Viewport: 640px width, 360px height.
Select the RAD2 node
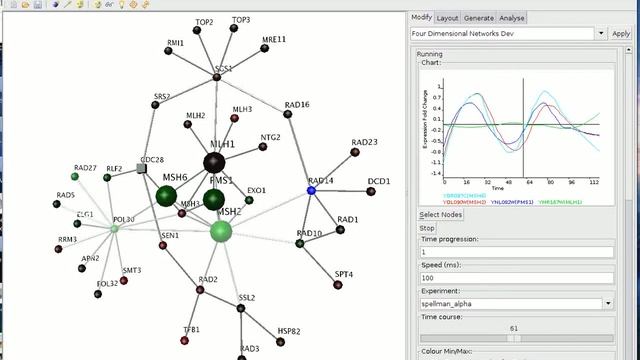point(200,290)
